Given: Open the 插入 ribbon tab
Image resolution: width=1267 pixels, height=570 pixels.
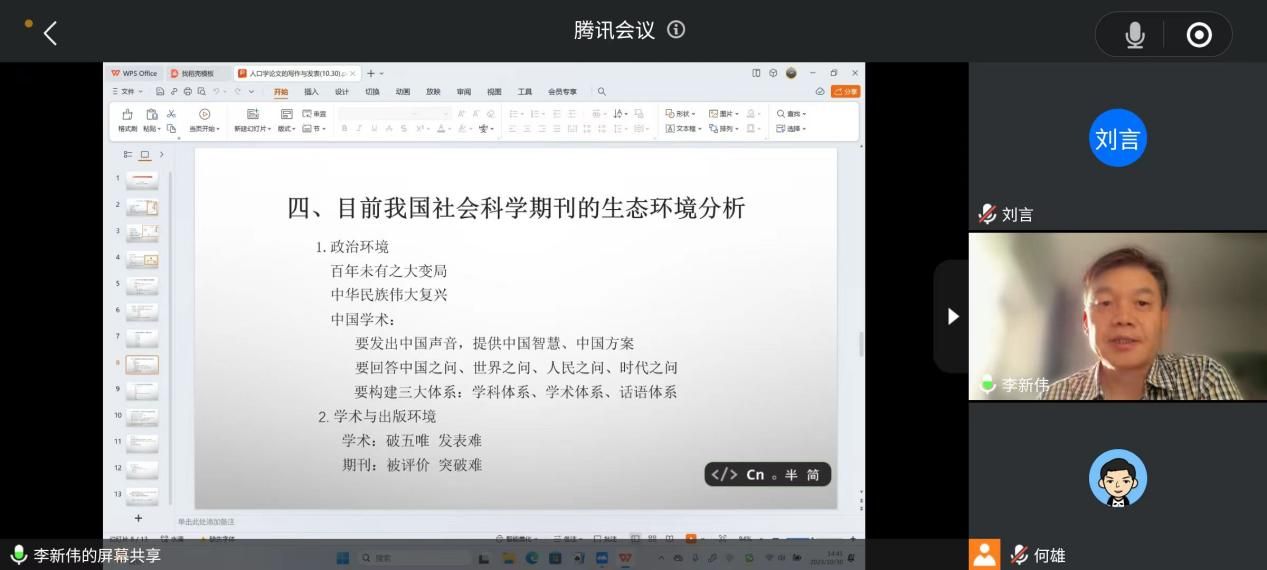Looking at the screenshot, I should (x=311, y=92).
